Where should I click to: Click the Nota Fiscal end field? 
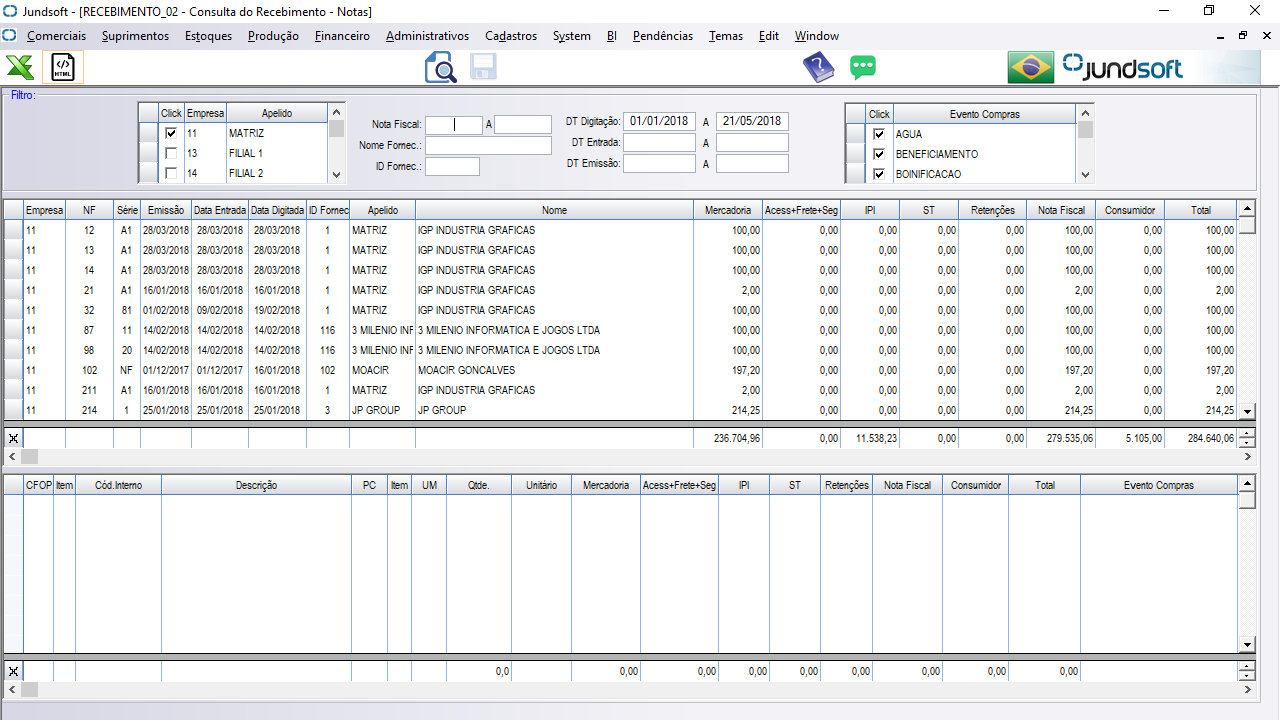click(523, 125)
